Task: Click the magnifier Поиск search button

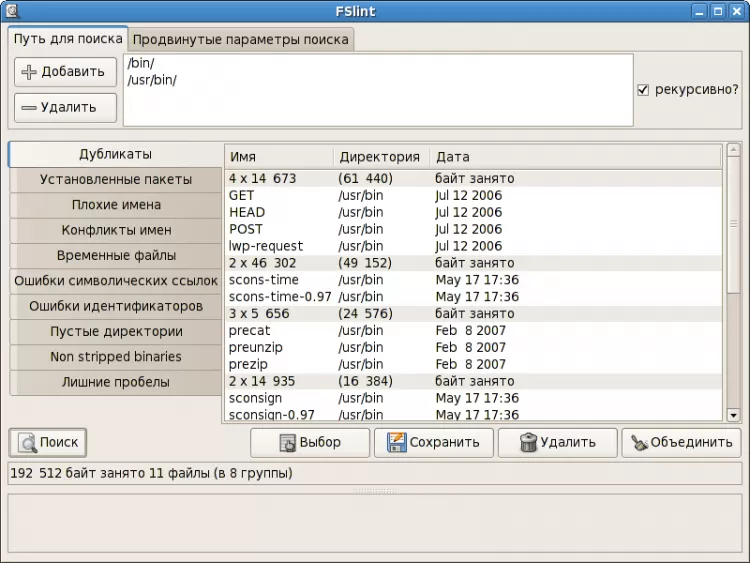Action: pyautogui.click(x=46, y=442)
